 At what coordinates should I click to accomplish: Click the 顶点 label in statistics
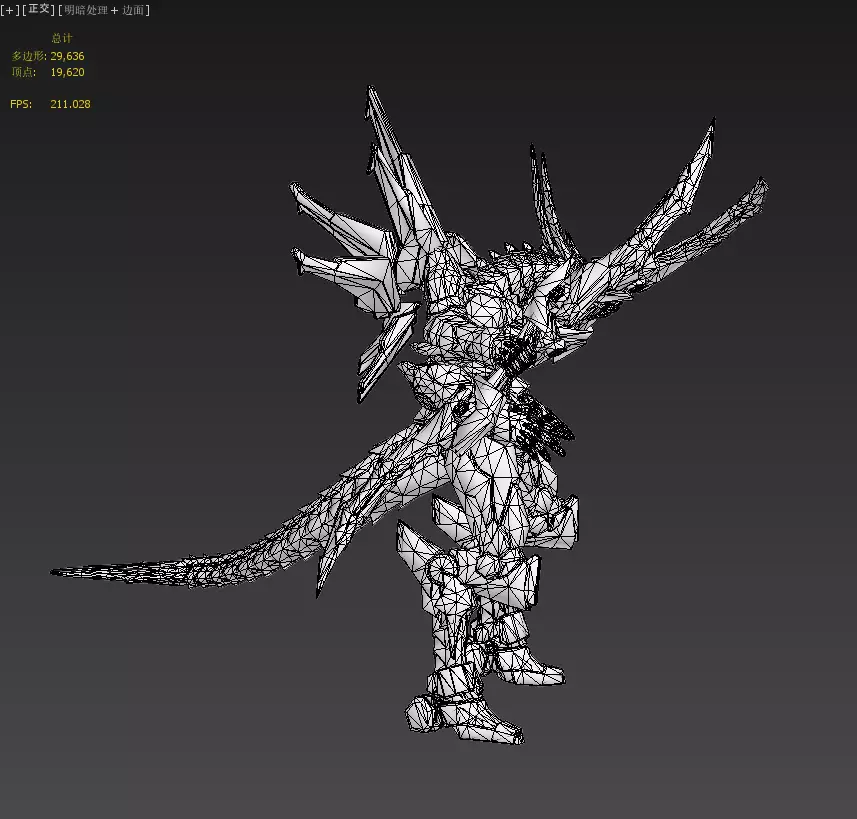pyautogui.click(x=24, y=72)
